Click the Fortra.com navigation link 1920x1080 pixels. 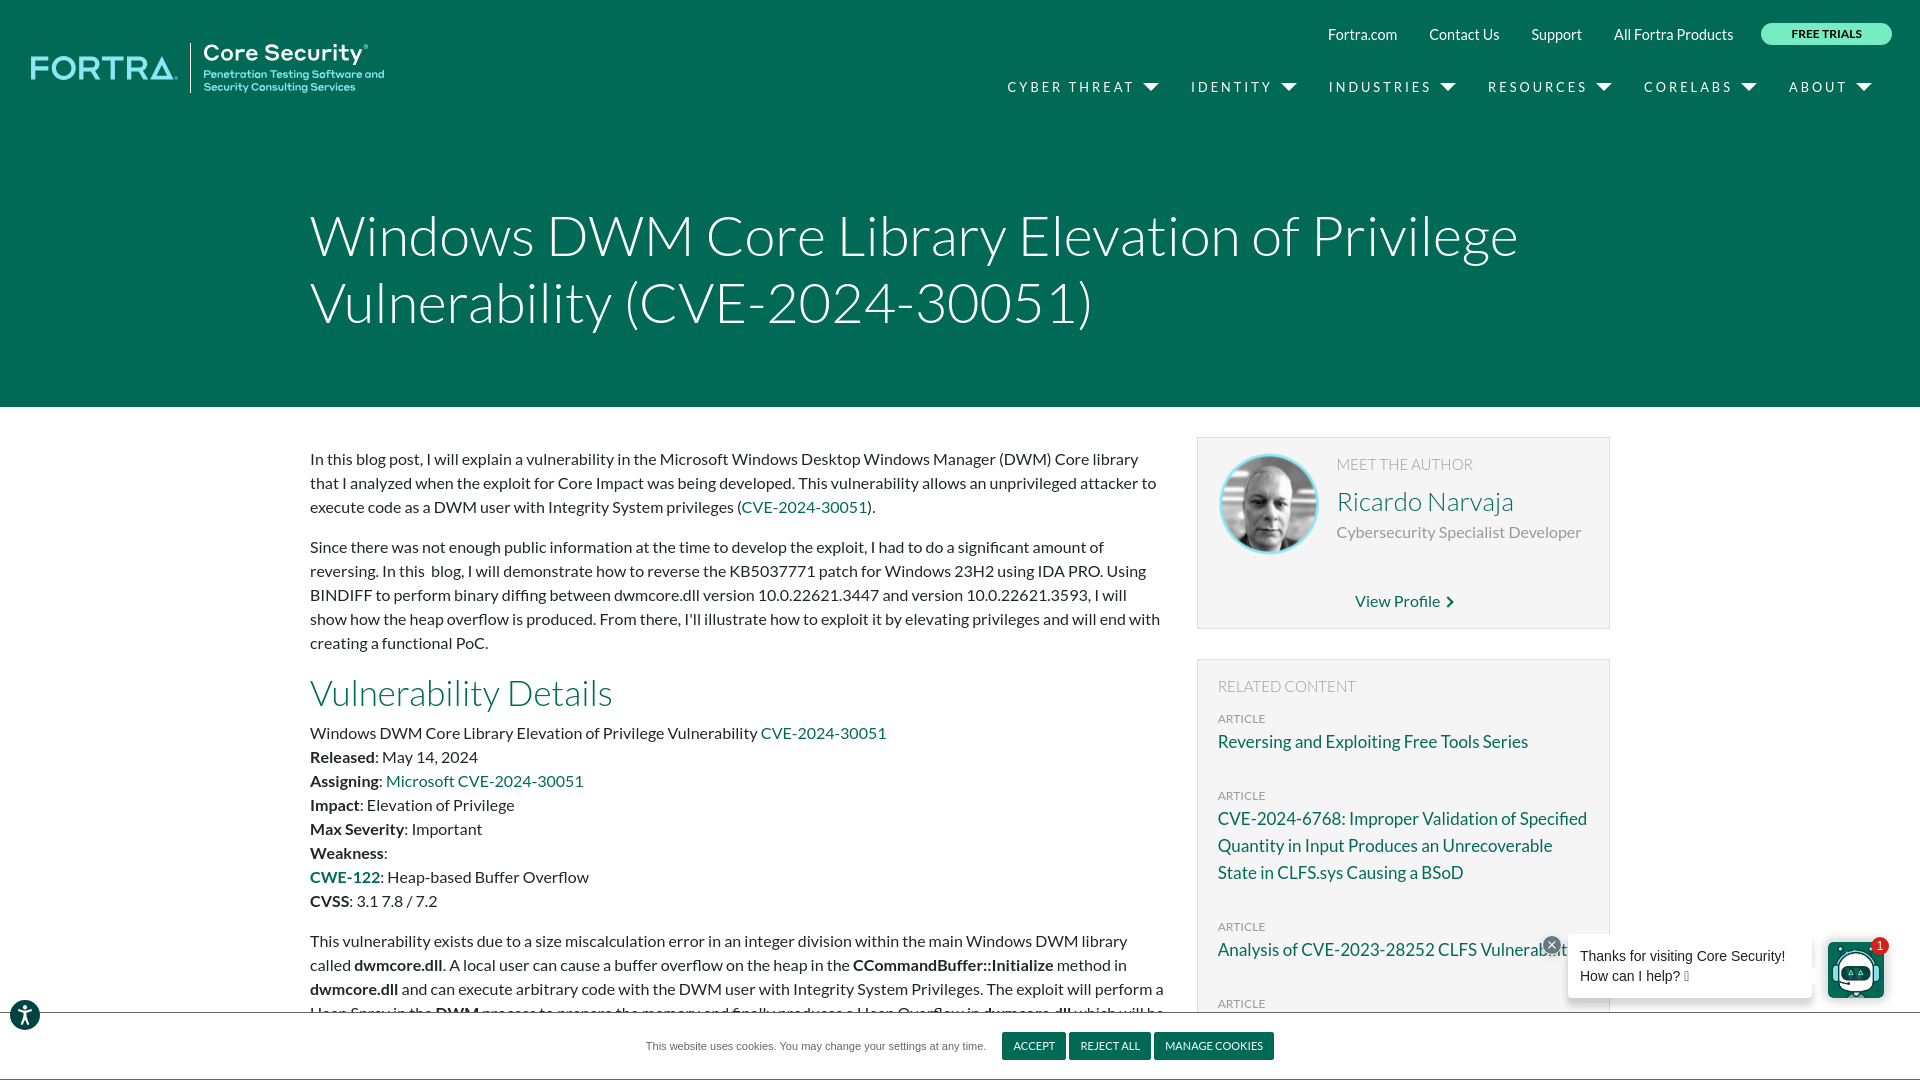(x=1362, y=33)
